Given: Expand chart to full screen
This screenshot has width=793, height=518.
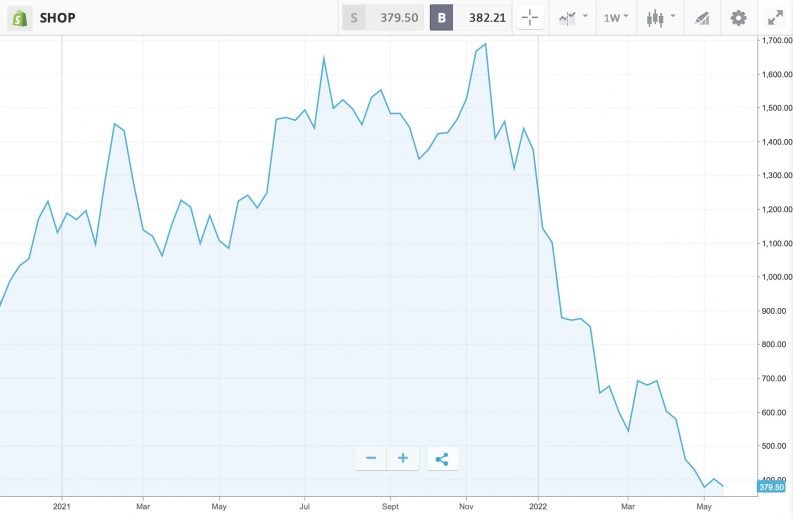Looking at the screenshot, I should coord(775,18).
